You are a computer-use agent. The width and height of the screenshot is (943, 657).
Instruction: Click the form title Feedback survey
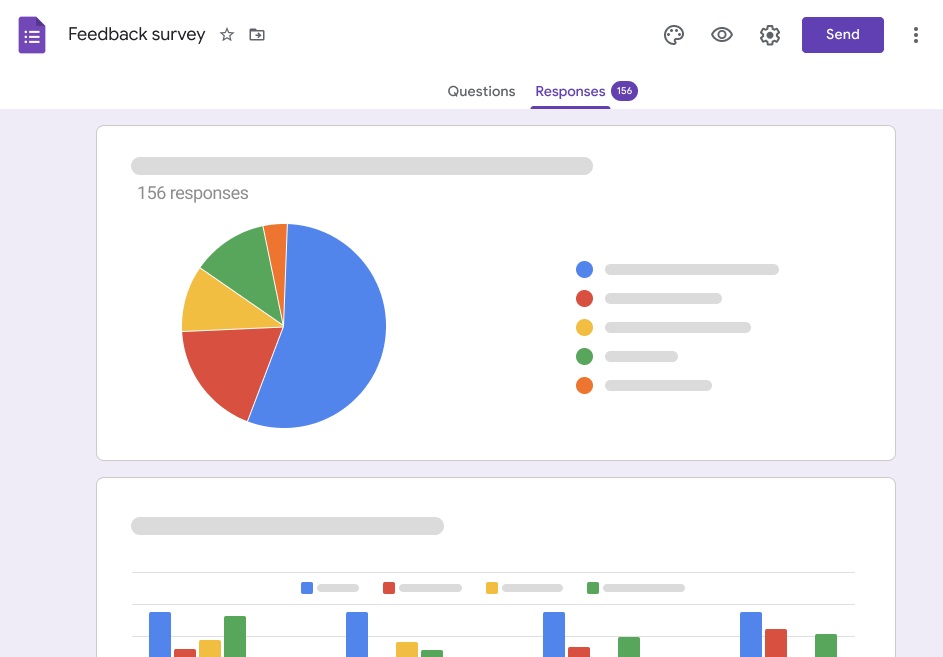click(x=137, y=35)
